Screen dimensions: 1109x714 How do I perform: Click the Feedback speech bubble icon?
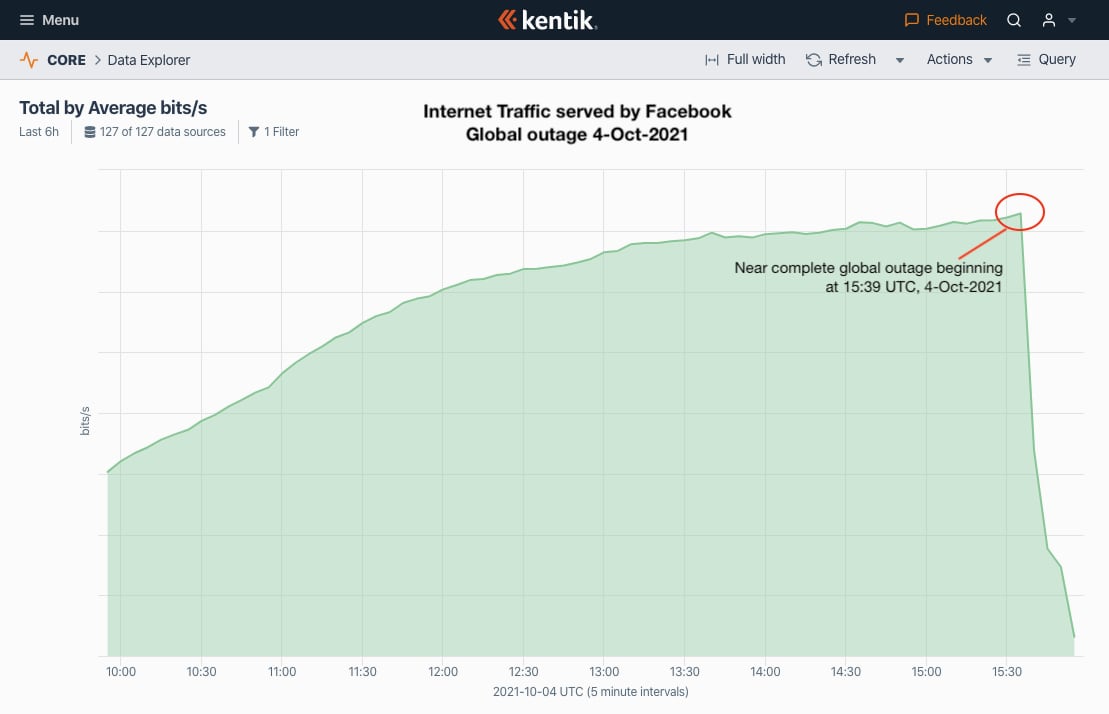tap(911, 20)
